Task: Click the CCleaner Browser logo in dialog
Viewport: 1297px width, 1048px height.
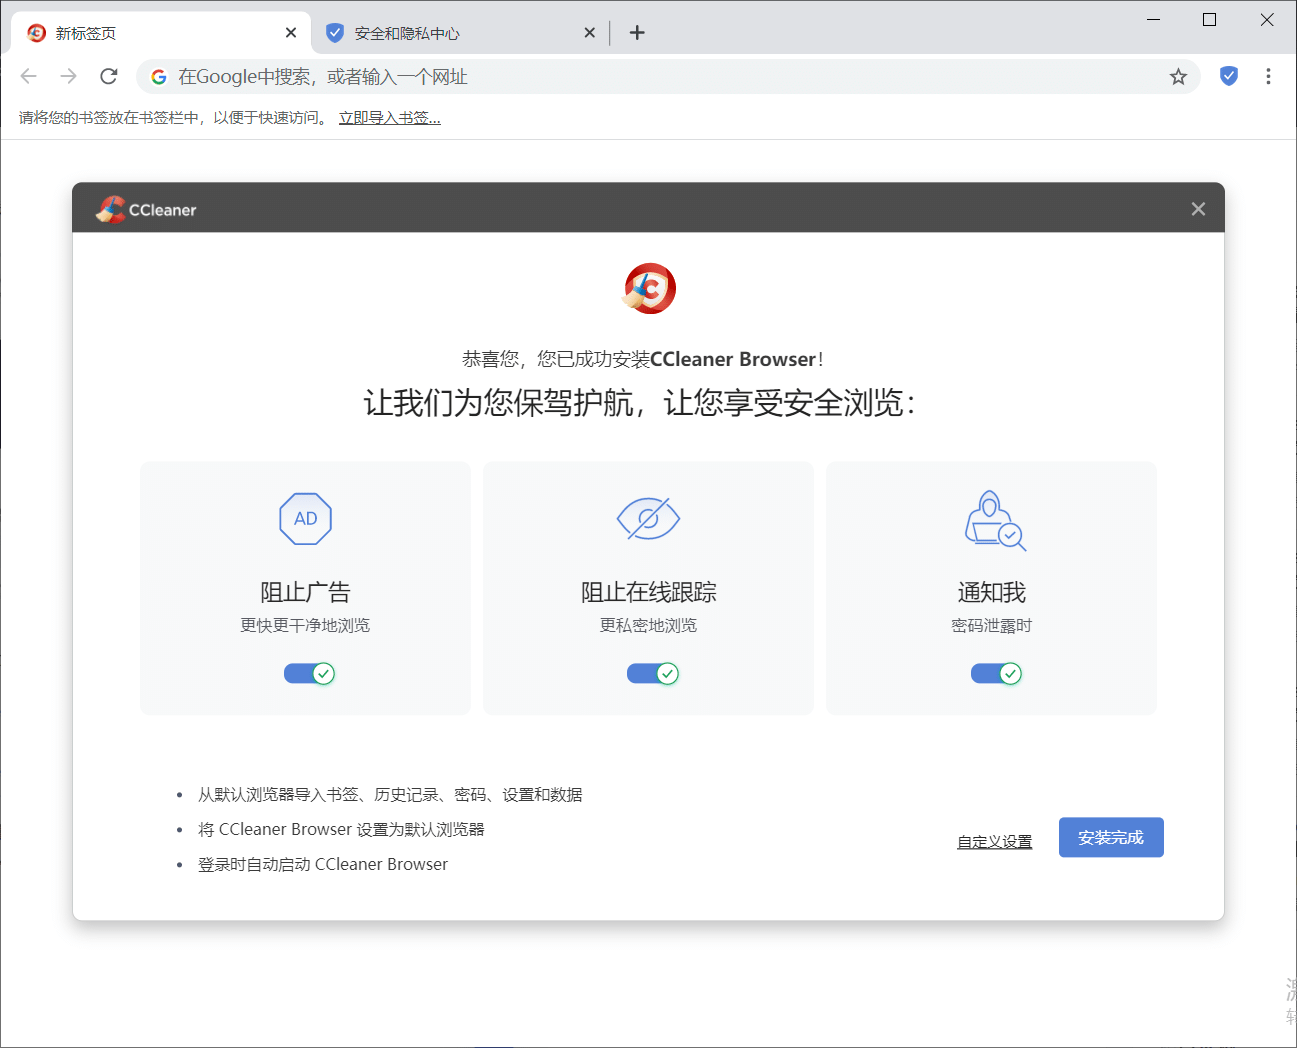Action: pyautogui.click(x=649, y=289)
